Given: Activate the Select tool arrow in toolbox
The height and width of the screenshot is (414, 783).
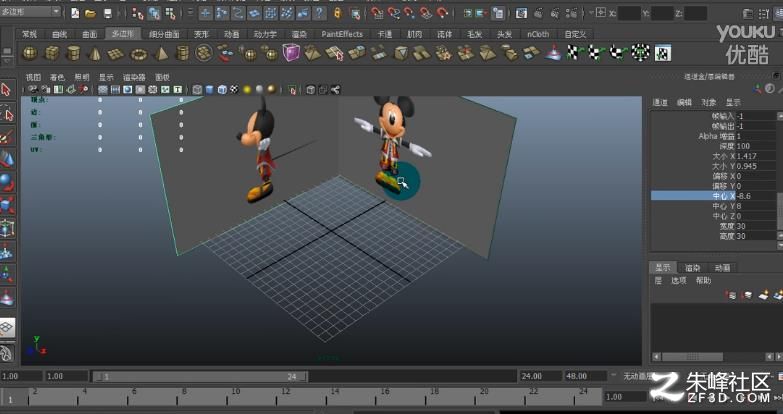Looking at the screenshot, I should coord(7,90).
